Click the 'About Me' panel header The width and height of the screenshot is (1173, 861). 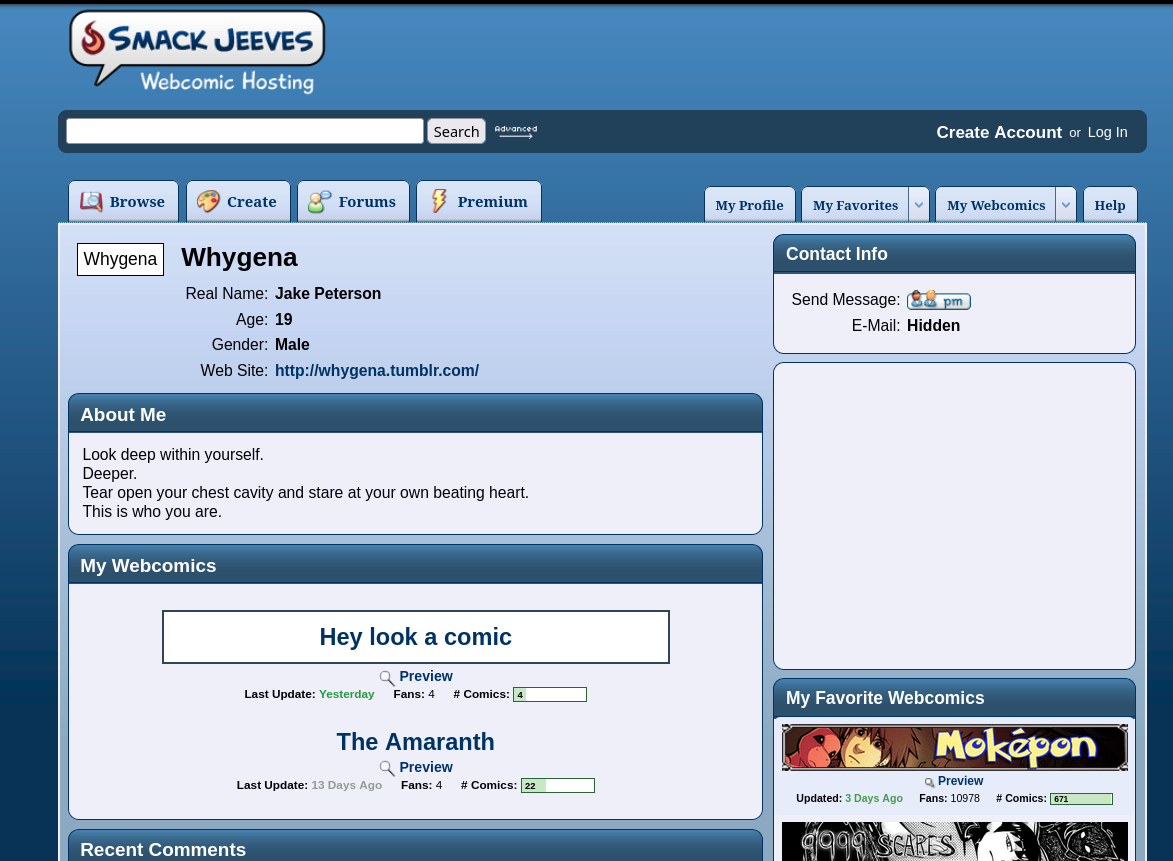(415, 414)
